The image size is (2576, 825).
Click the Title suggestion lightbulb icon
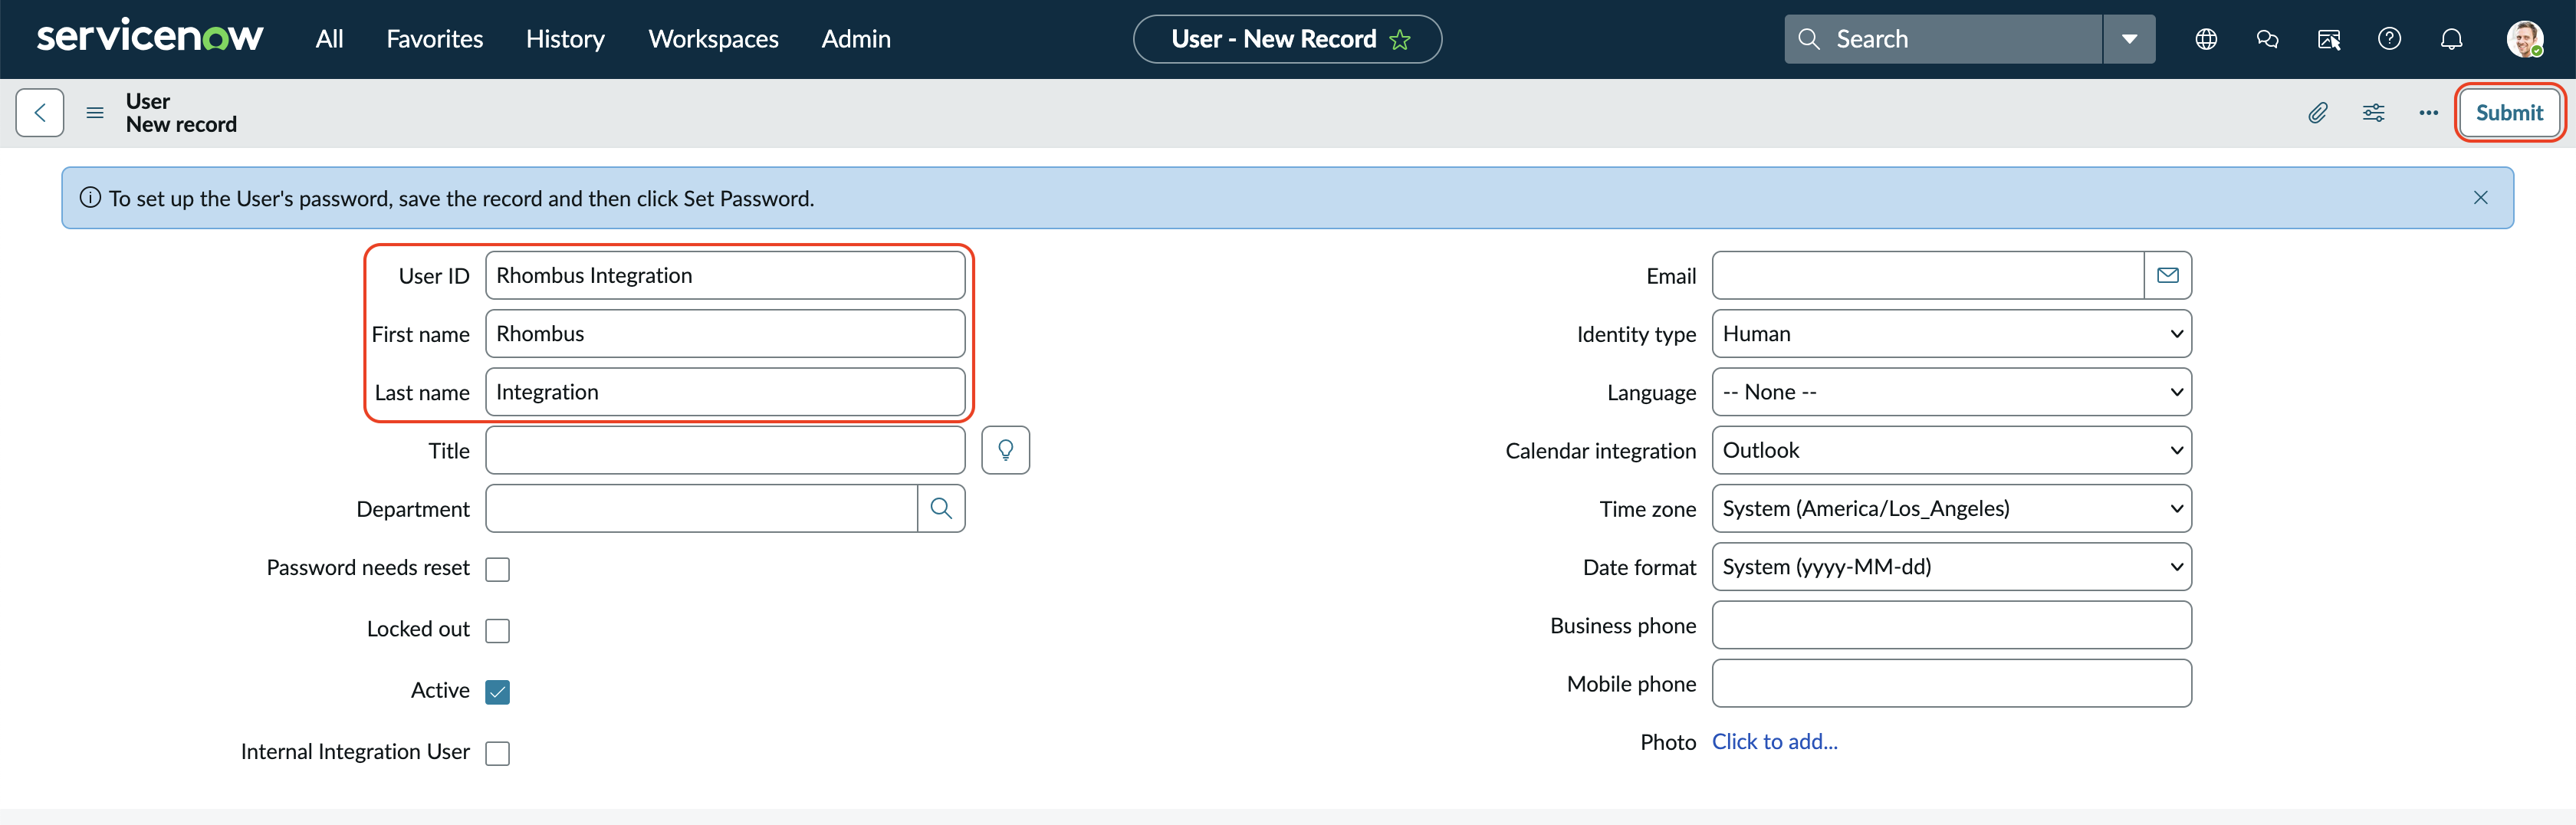point(1005,450)
